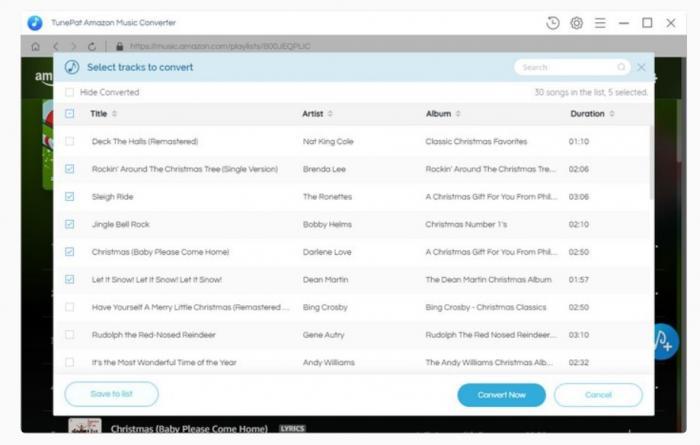The width and height of the screenshot is (700, 445).
Task: Click artist name Andy Williams
Action: [x=329, y=363]
